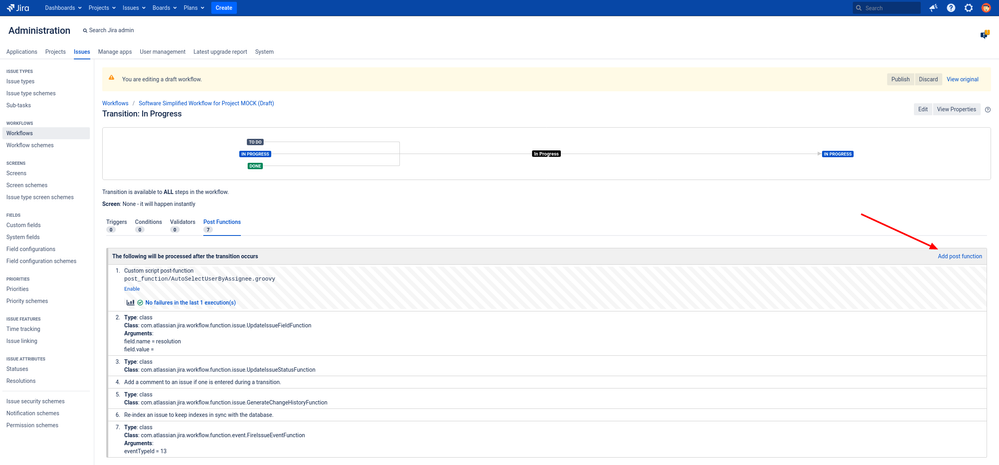999x465 pixels.
Task: Click the Workflows breadcrumb link
Action: pos(115,103)
